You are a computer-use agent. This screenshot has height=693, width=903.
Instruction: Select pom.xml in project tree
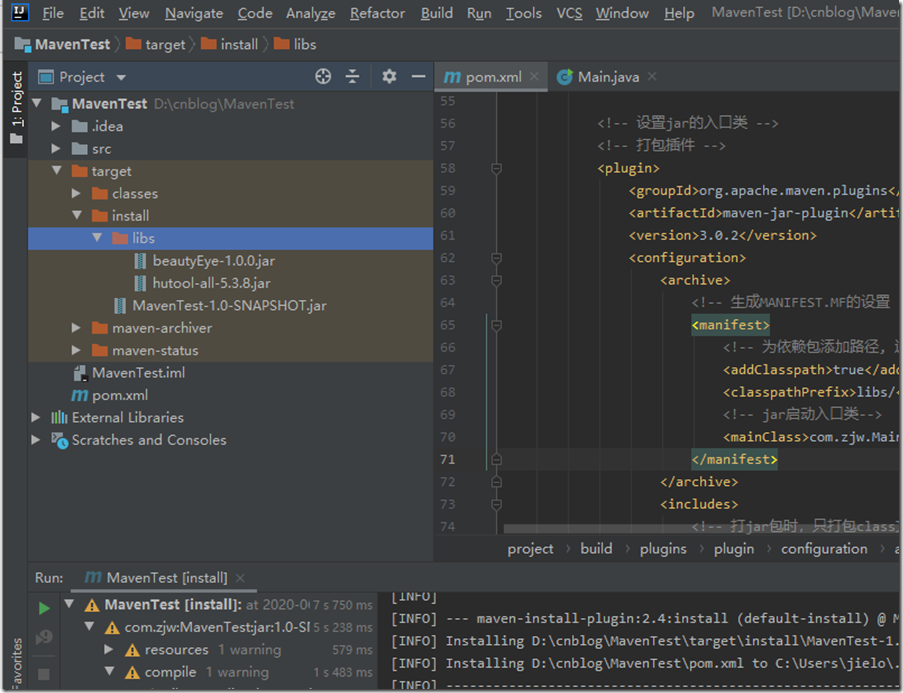click(x=109, y=395)
